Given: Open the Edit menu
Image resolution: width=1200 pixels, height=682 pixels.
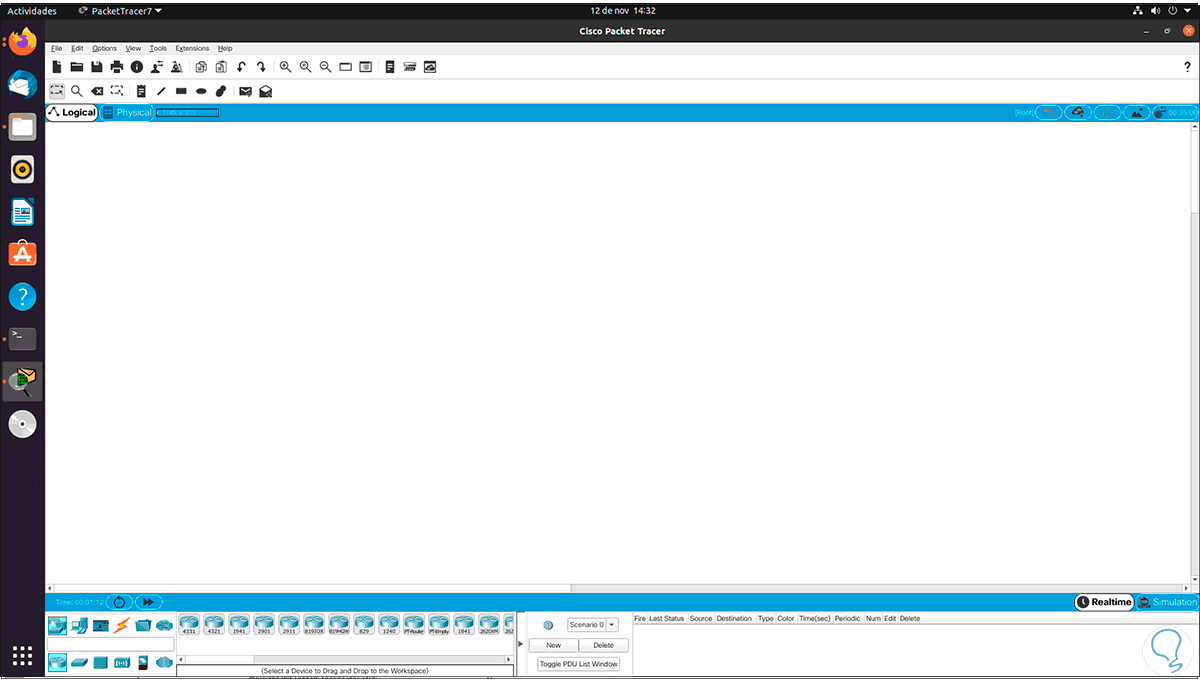Looking at the screenshot, I should (77, 48).
